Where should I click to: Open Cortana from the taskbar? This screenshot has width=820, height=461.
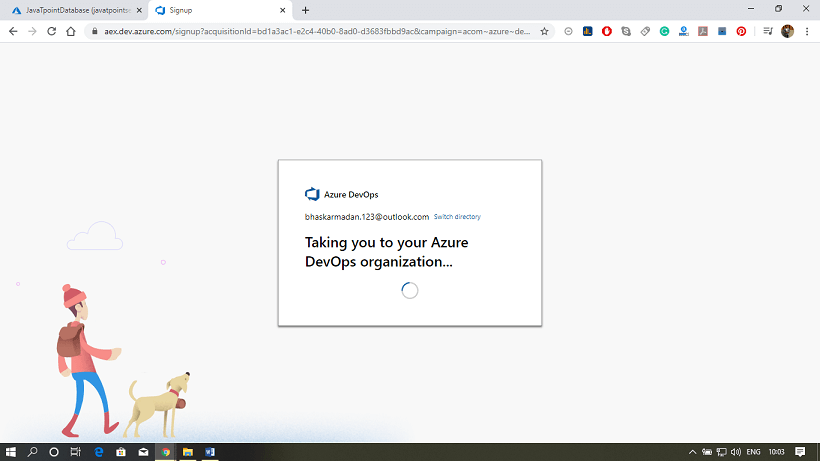54,452
